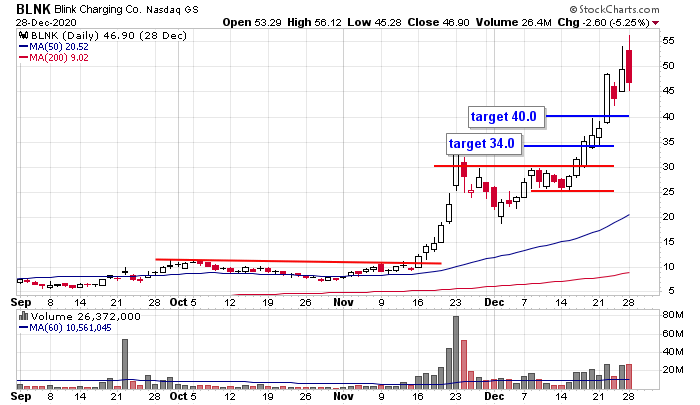Click the 28-Dec-2020 date text
This screenshot has height=405, width=700.
click(46, 22)
